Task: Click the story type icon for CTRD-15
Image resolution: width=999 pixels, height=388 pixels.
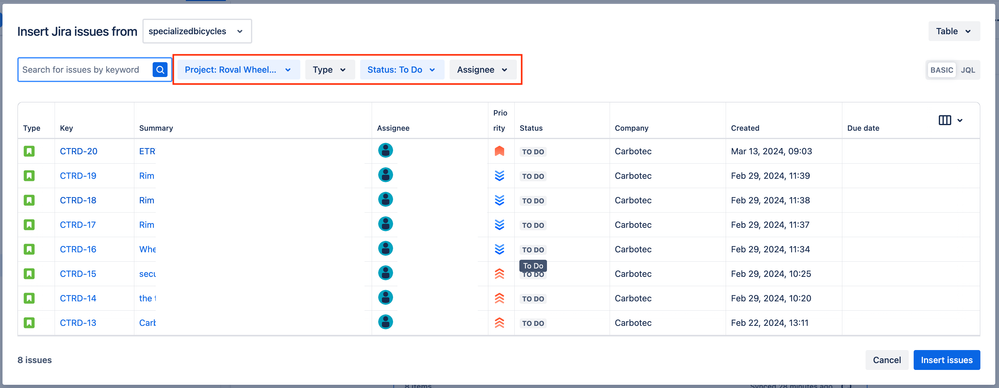Action: click(29, 274)
